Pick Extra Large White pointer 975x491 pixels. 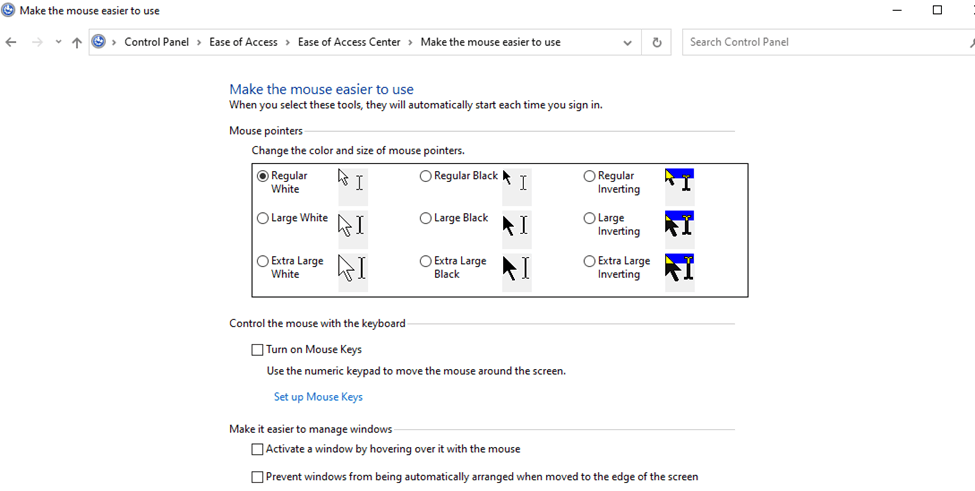coord(263,261)
